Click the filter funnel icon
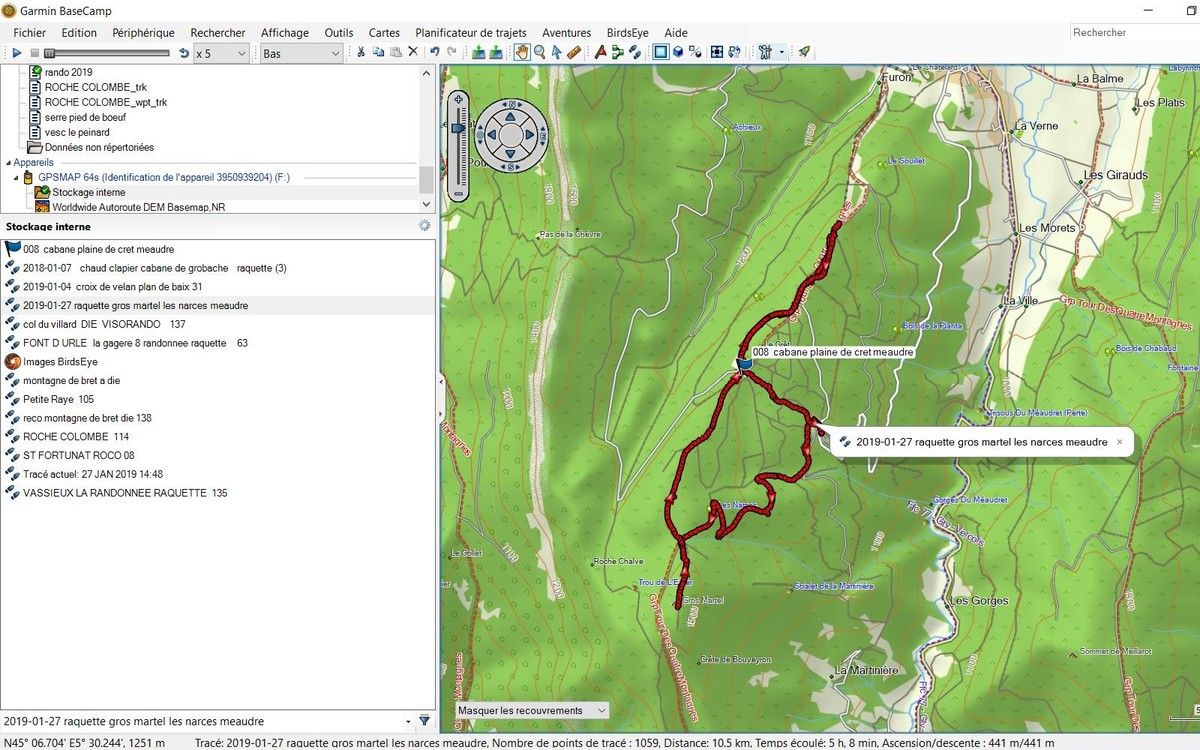1200x750 pixels. [424, 721]
